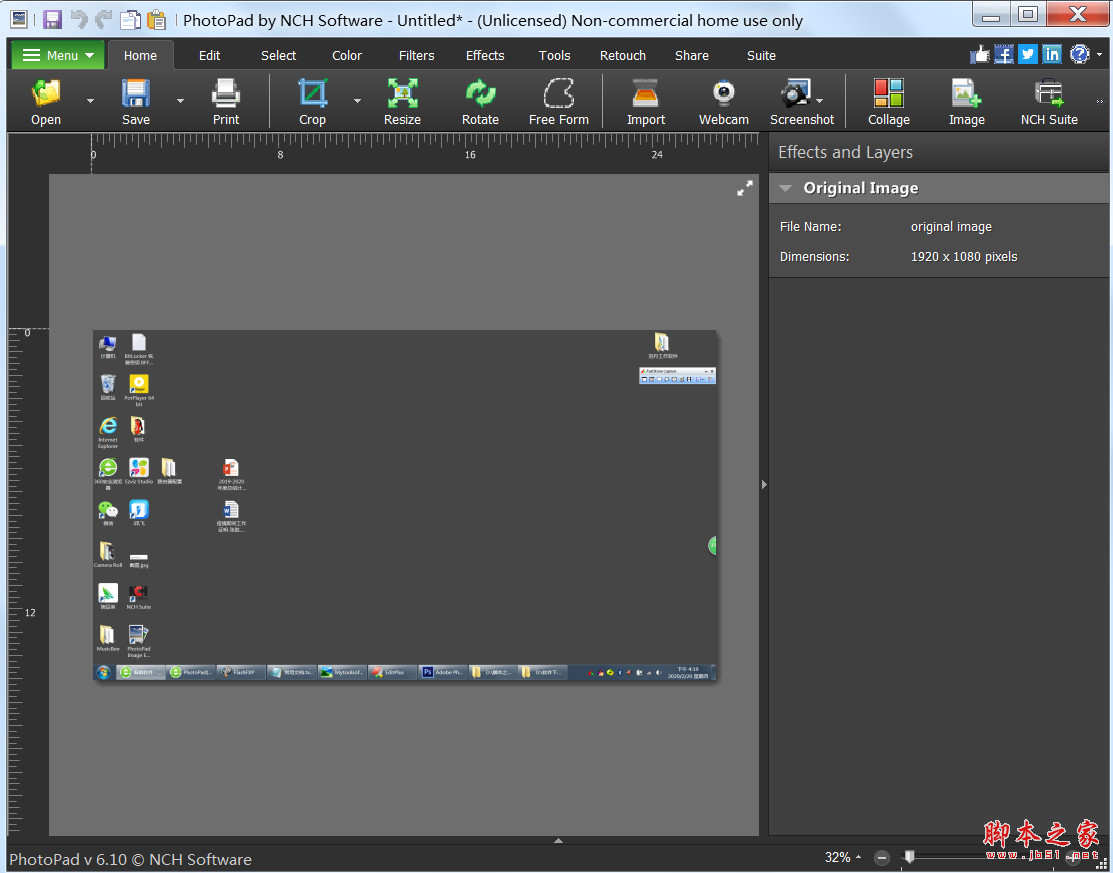Click quick-access Save icon in title bar
This screenshot has width=1113, height=873.
click(52, 19)
